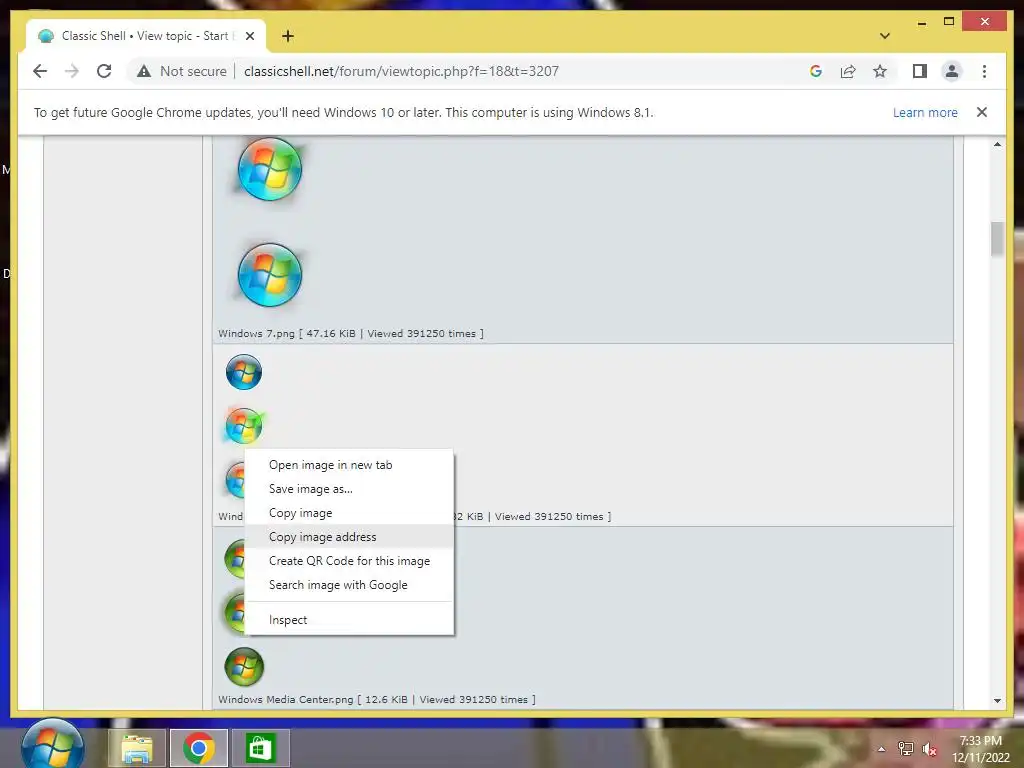The height and width of the screenshot is (768, 1024).
Task: Select the Classic Shell View topic tab
Action: pyautogui.click(x=146, y=36)
